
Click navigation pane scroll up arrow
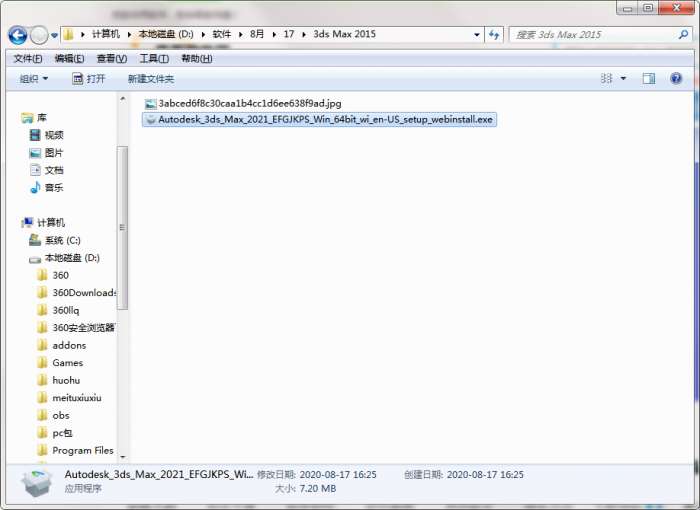point(123,98)
